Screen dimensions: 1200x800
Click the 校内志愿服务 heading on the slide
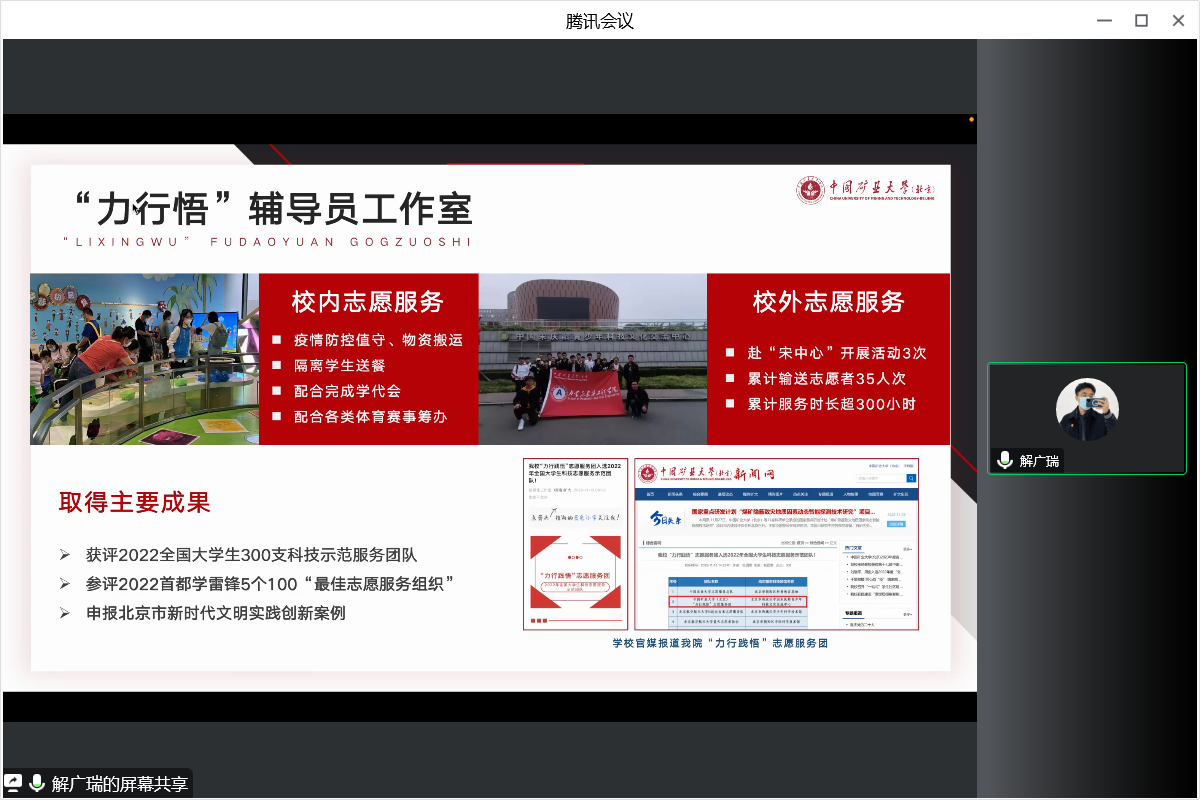tap(367, 301)
